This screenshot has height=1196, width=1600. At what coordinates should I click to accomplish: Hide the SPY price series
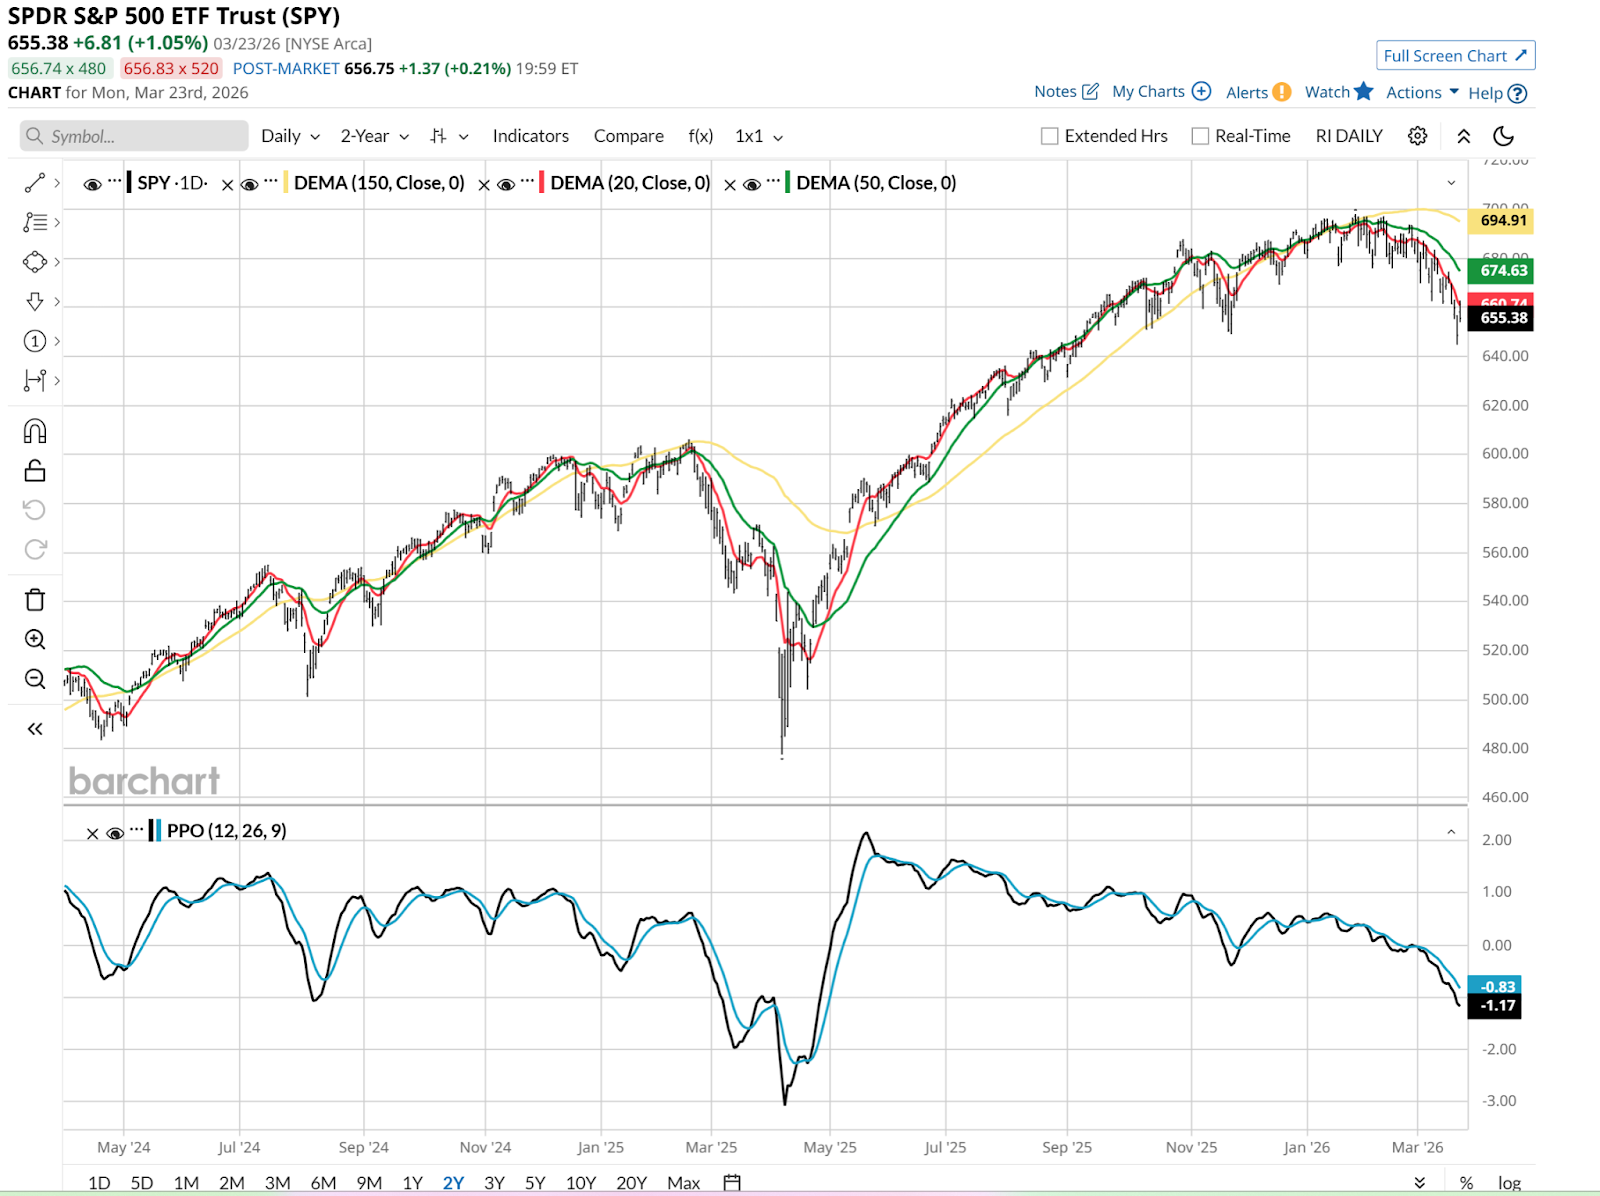(92, 185)
